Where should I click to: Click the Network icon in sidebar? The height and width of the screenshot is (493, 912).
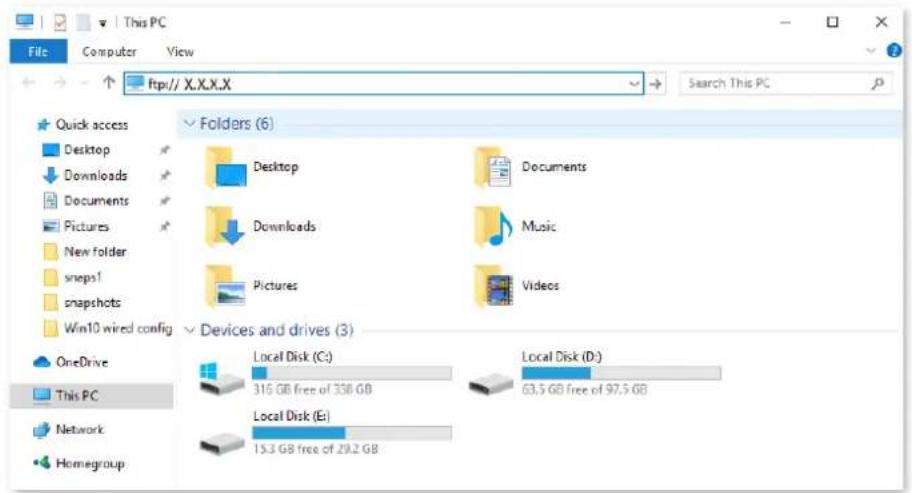pos(42,430)
